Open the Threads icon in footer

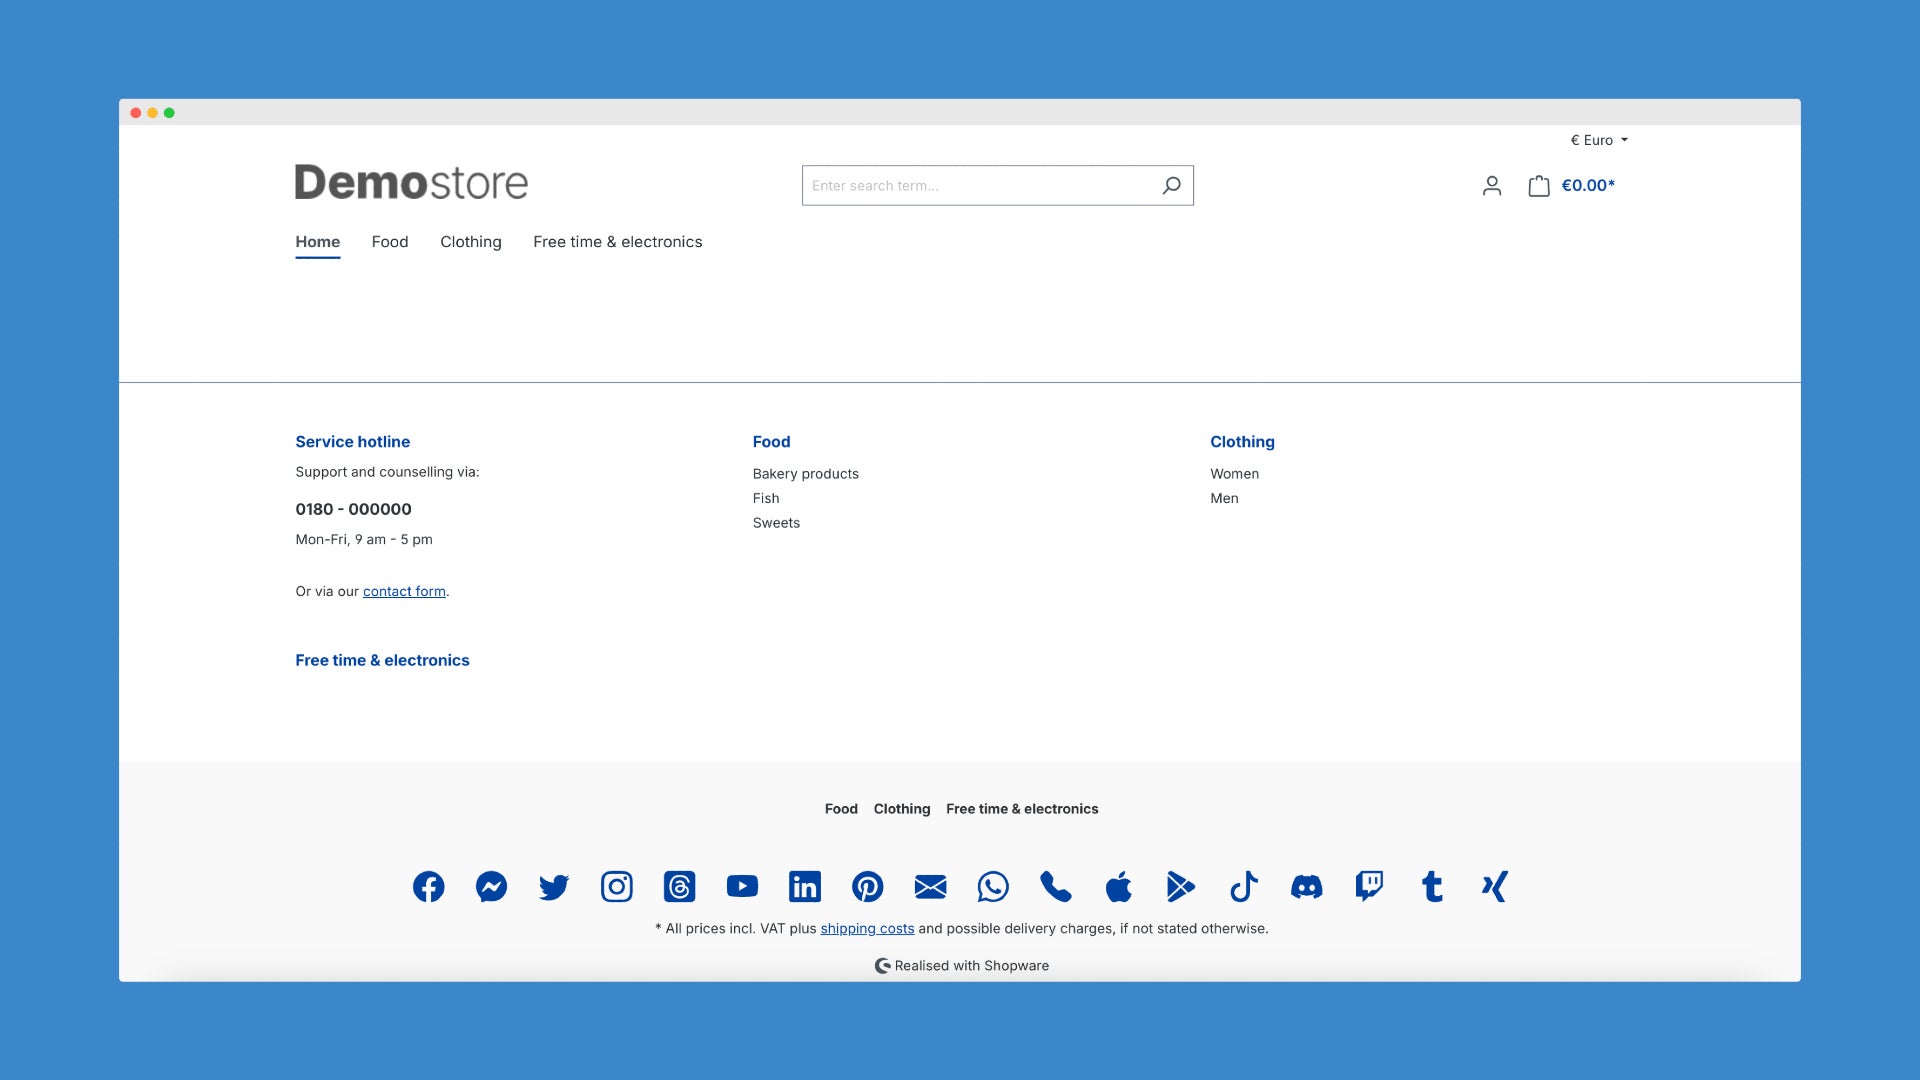[679, 887]
